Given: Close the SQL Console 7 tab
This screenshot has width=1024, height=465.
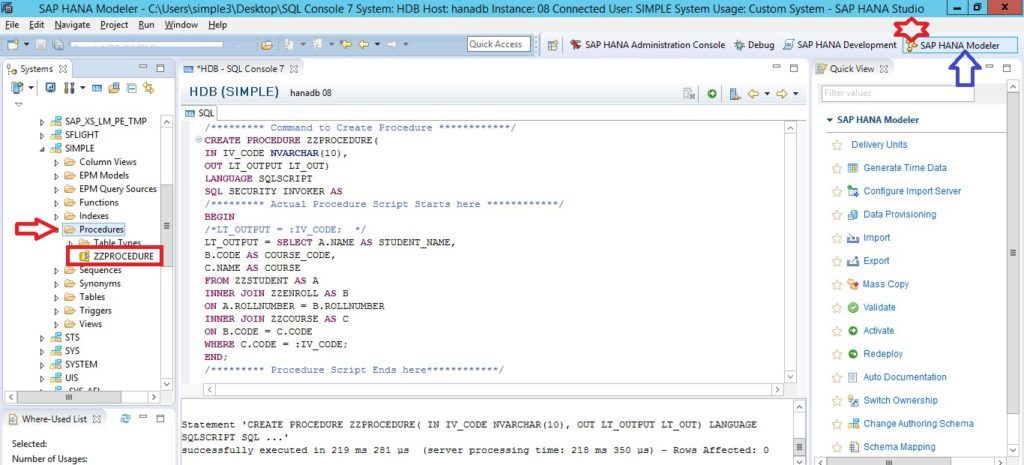Looking at the screenshot, I should click(294, 69).
